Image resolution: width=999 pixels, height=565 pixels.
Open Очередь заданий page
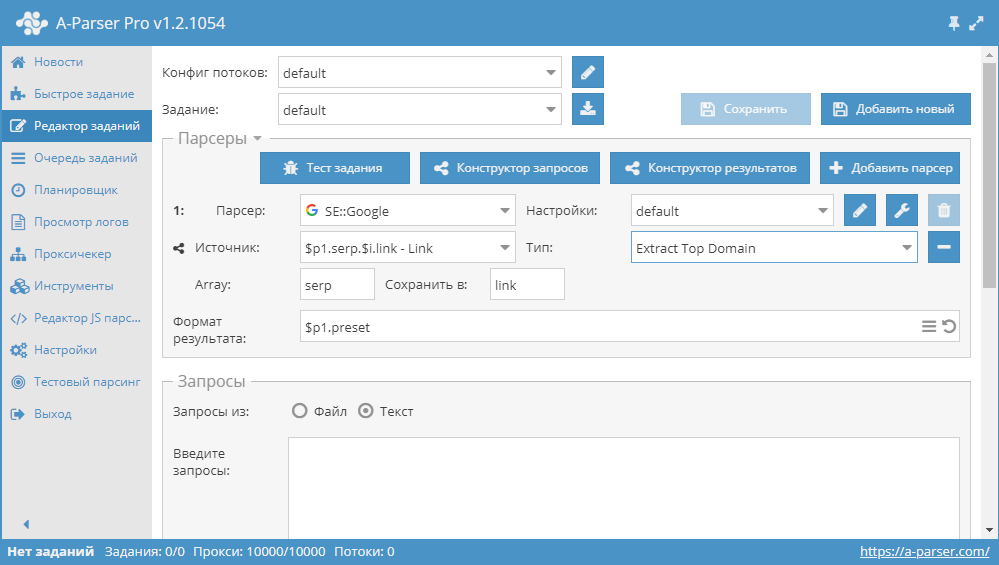(x=76, y=157)
